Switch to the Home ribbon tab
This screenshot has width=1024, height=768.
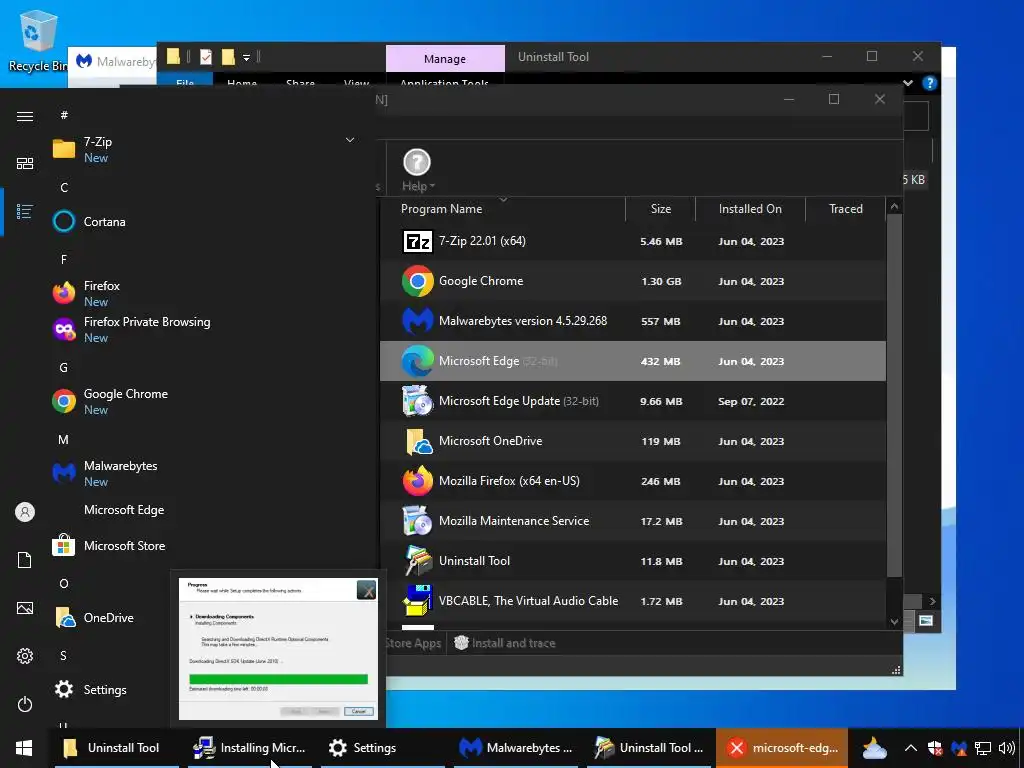pos(242,82)
